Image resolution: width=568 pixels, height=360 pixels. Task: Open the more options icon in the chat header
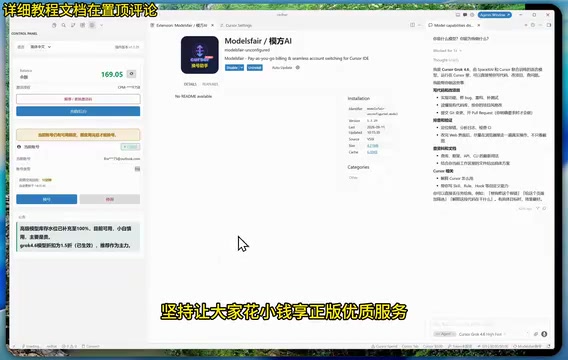[x=540, y=25]
